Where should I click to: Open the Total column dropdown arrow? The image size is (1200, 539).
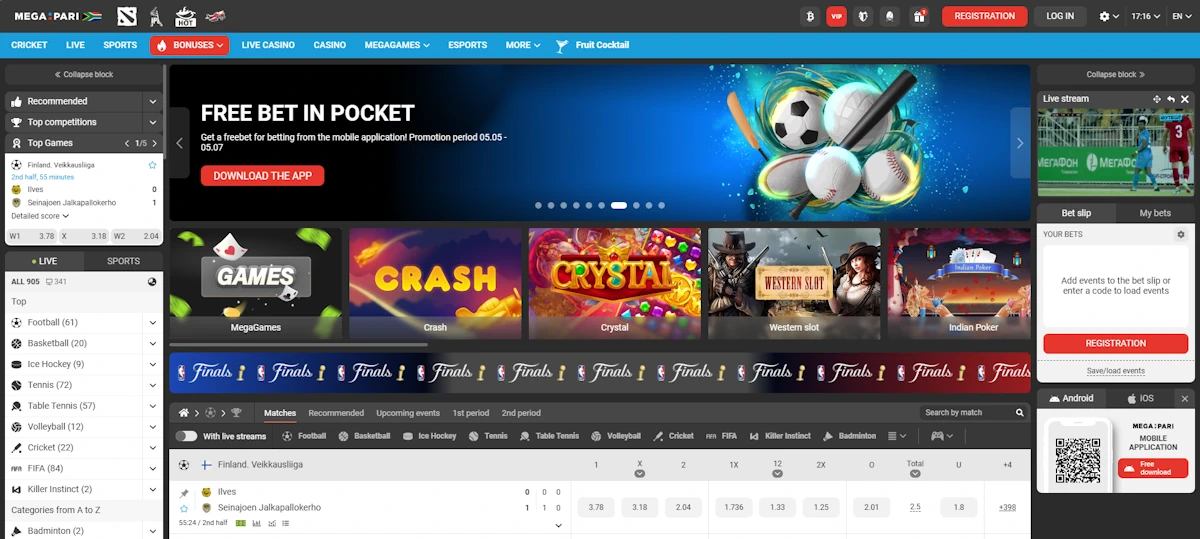(x=915, y=474)
